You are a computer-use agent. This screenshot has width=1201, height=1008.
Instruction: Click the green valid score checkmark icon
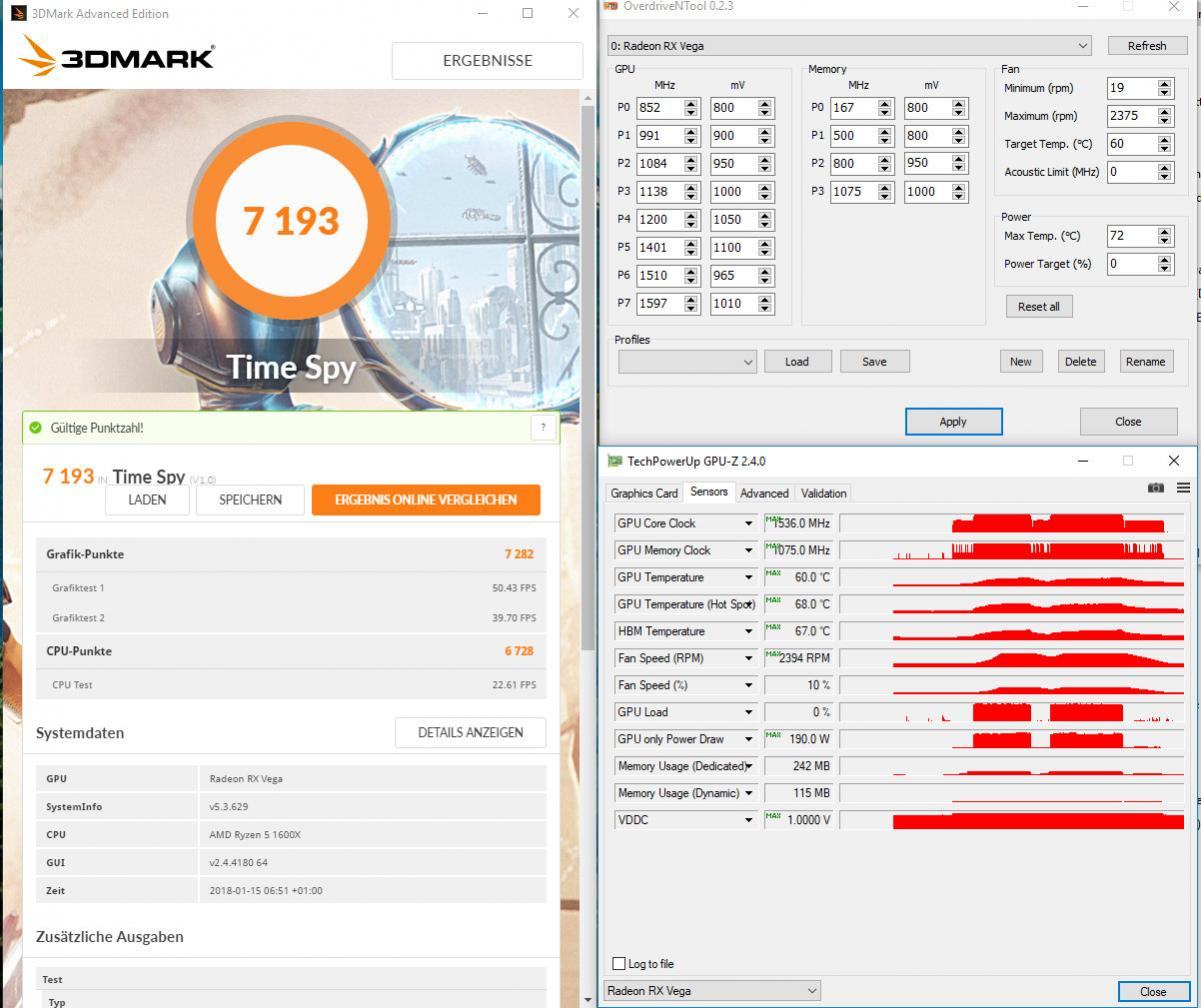pos(36,428)
